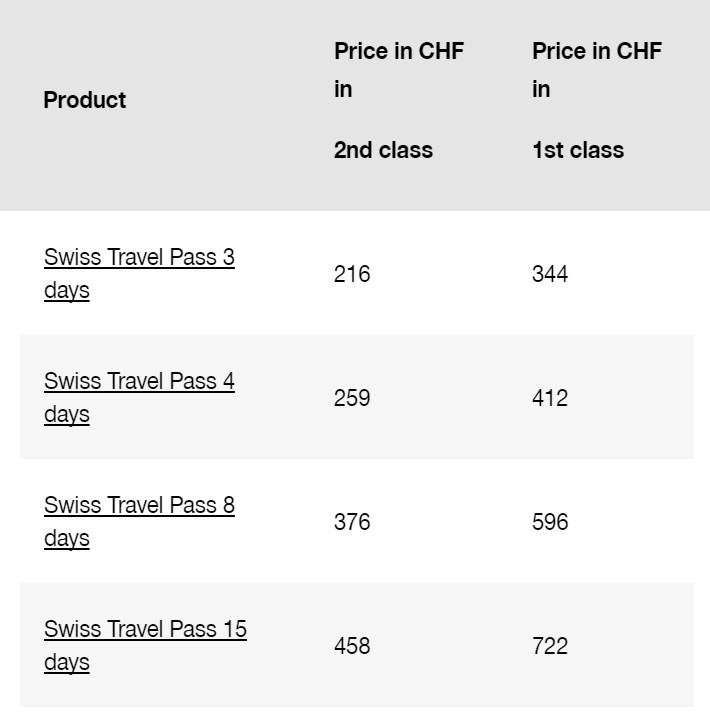Click the word 'days' under Pass 15
The width and height of the screenshot is (710, 723).
coord(67,663)
